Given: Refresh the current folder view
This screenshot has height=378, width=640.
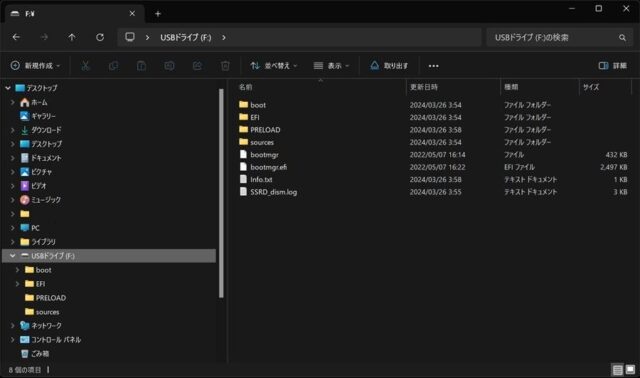Looking at the screenshot, I should pos(100,37).
